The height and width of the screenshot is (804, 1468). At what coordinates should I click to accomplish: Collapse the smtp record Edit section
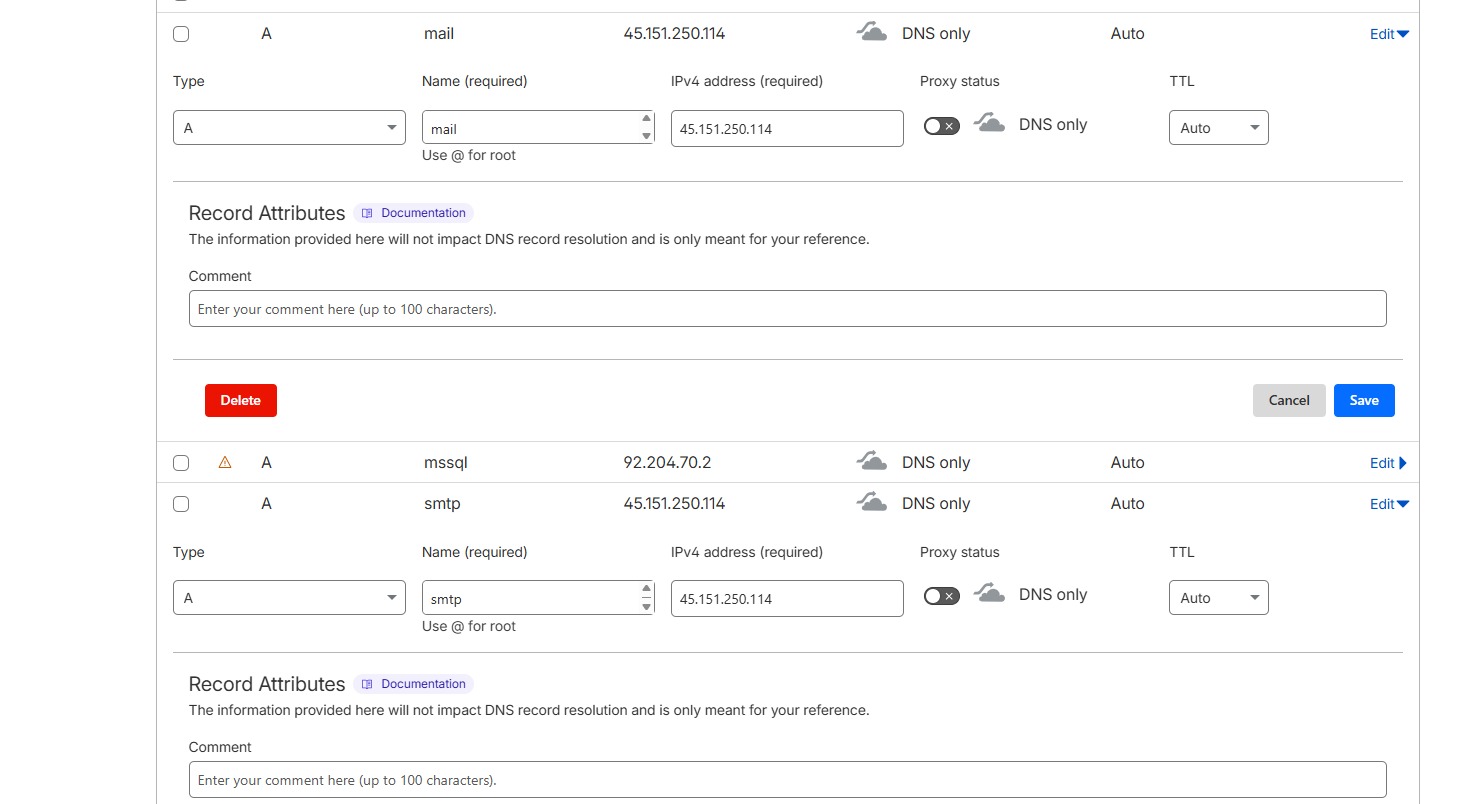[1389, 504]
